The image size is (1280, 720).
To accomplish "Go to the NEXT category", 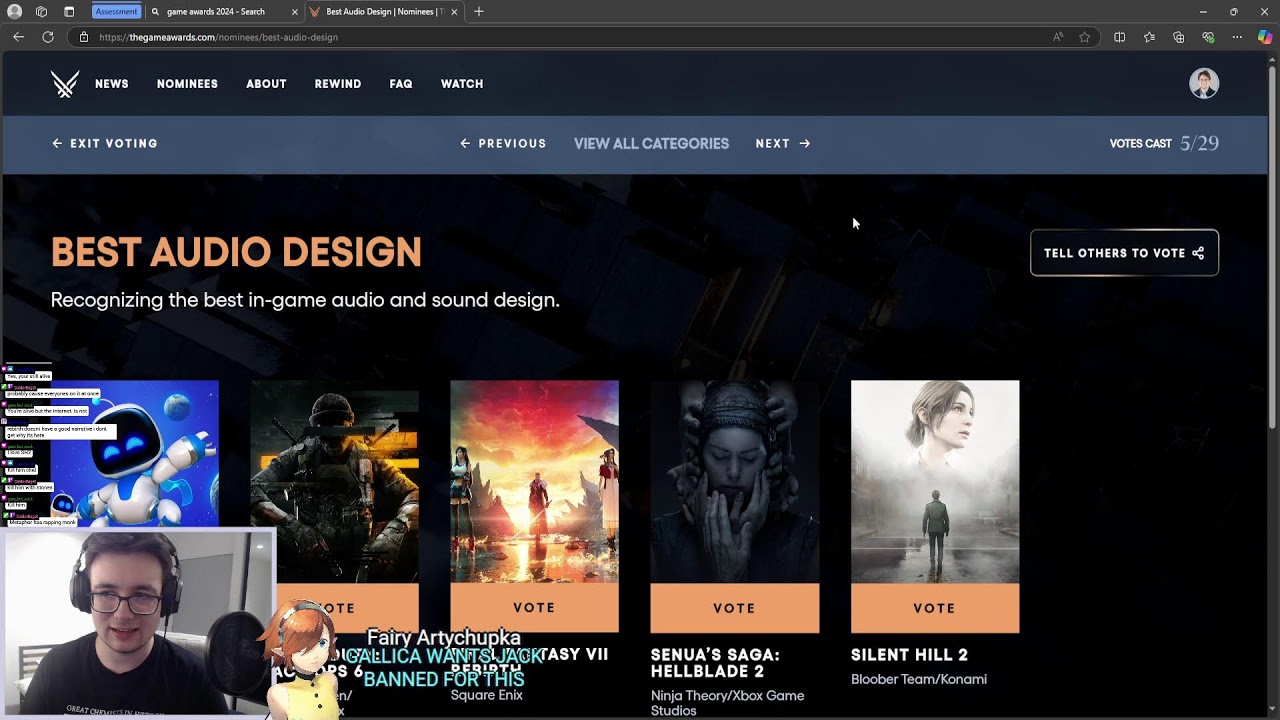I will click(x=783, y=143).
